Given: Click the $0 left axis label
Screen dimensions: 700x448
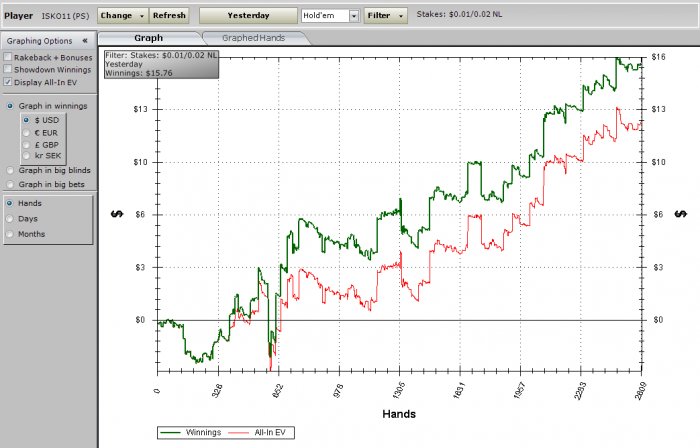Looking at the screenshot, I should 140,320.
